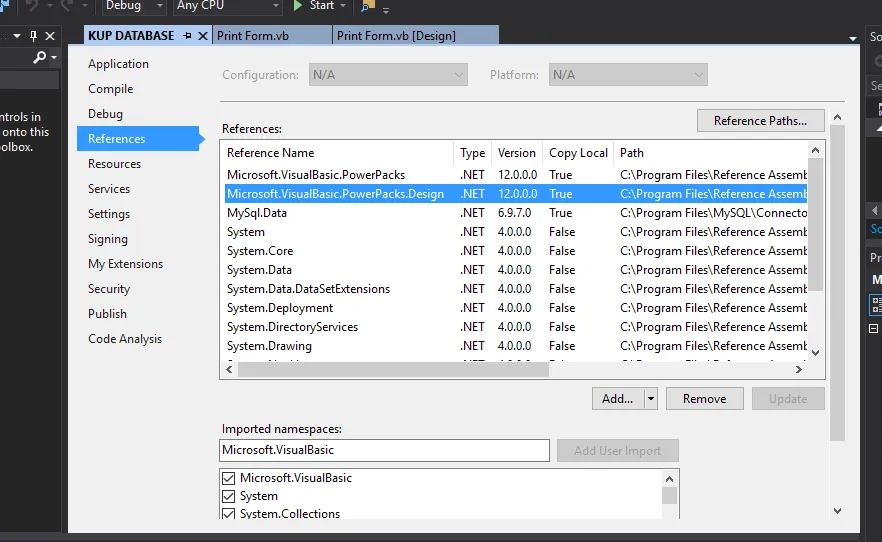Close the KUP DATABASE tab

[x=203, y=36]
